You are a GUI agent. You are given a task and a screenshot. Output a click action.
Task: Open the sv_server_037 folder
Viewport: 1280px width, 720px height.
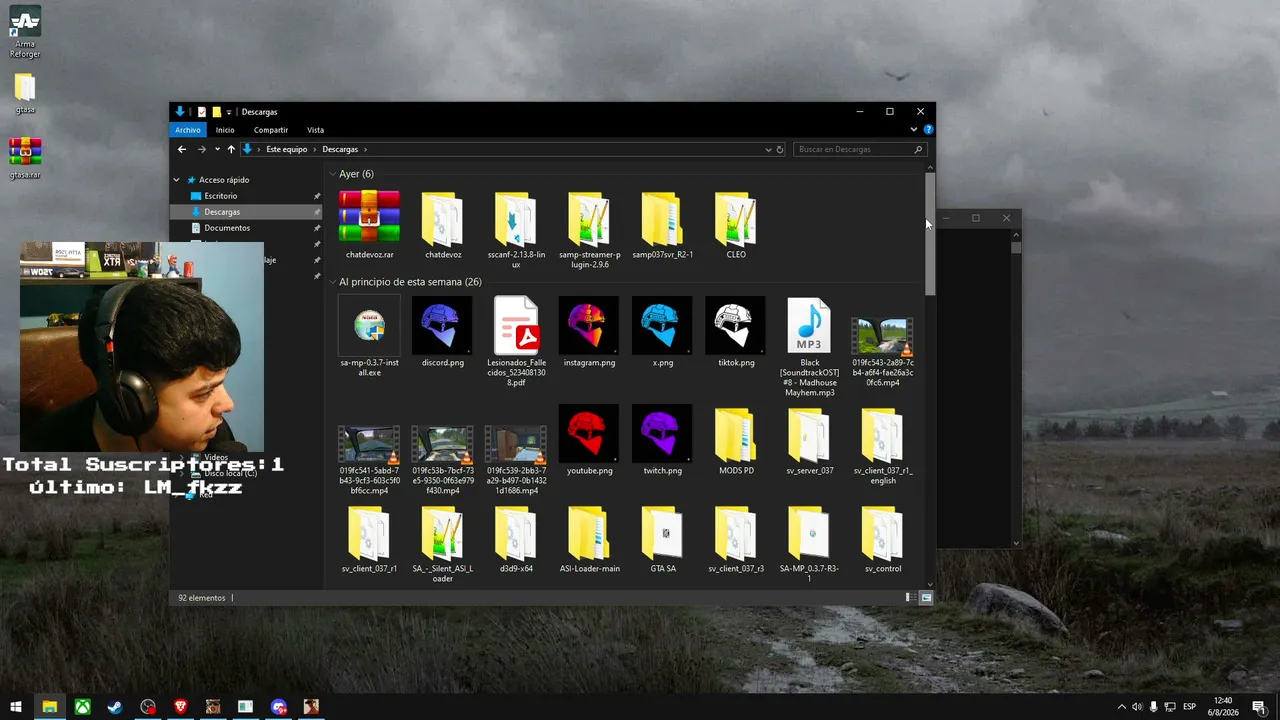pos(809,440)
